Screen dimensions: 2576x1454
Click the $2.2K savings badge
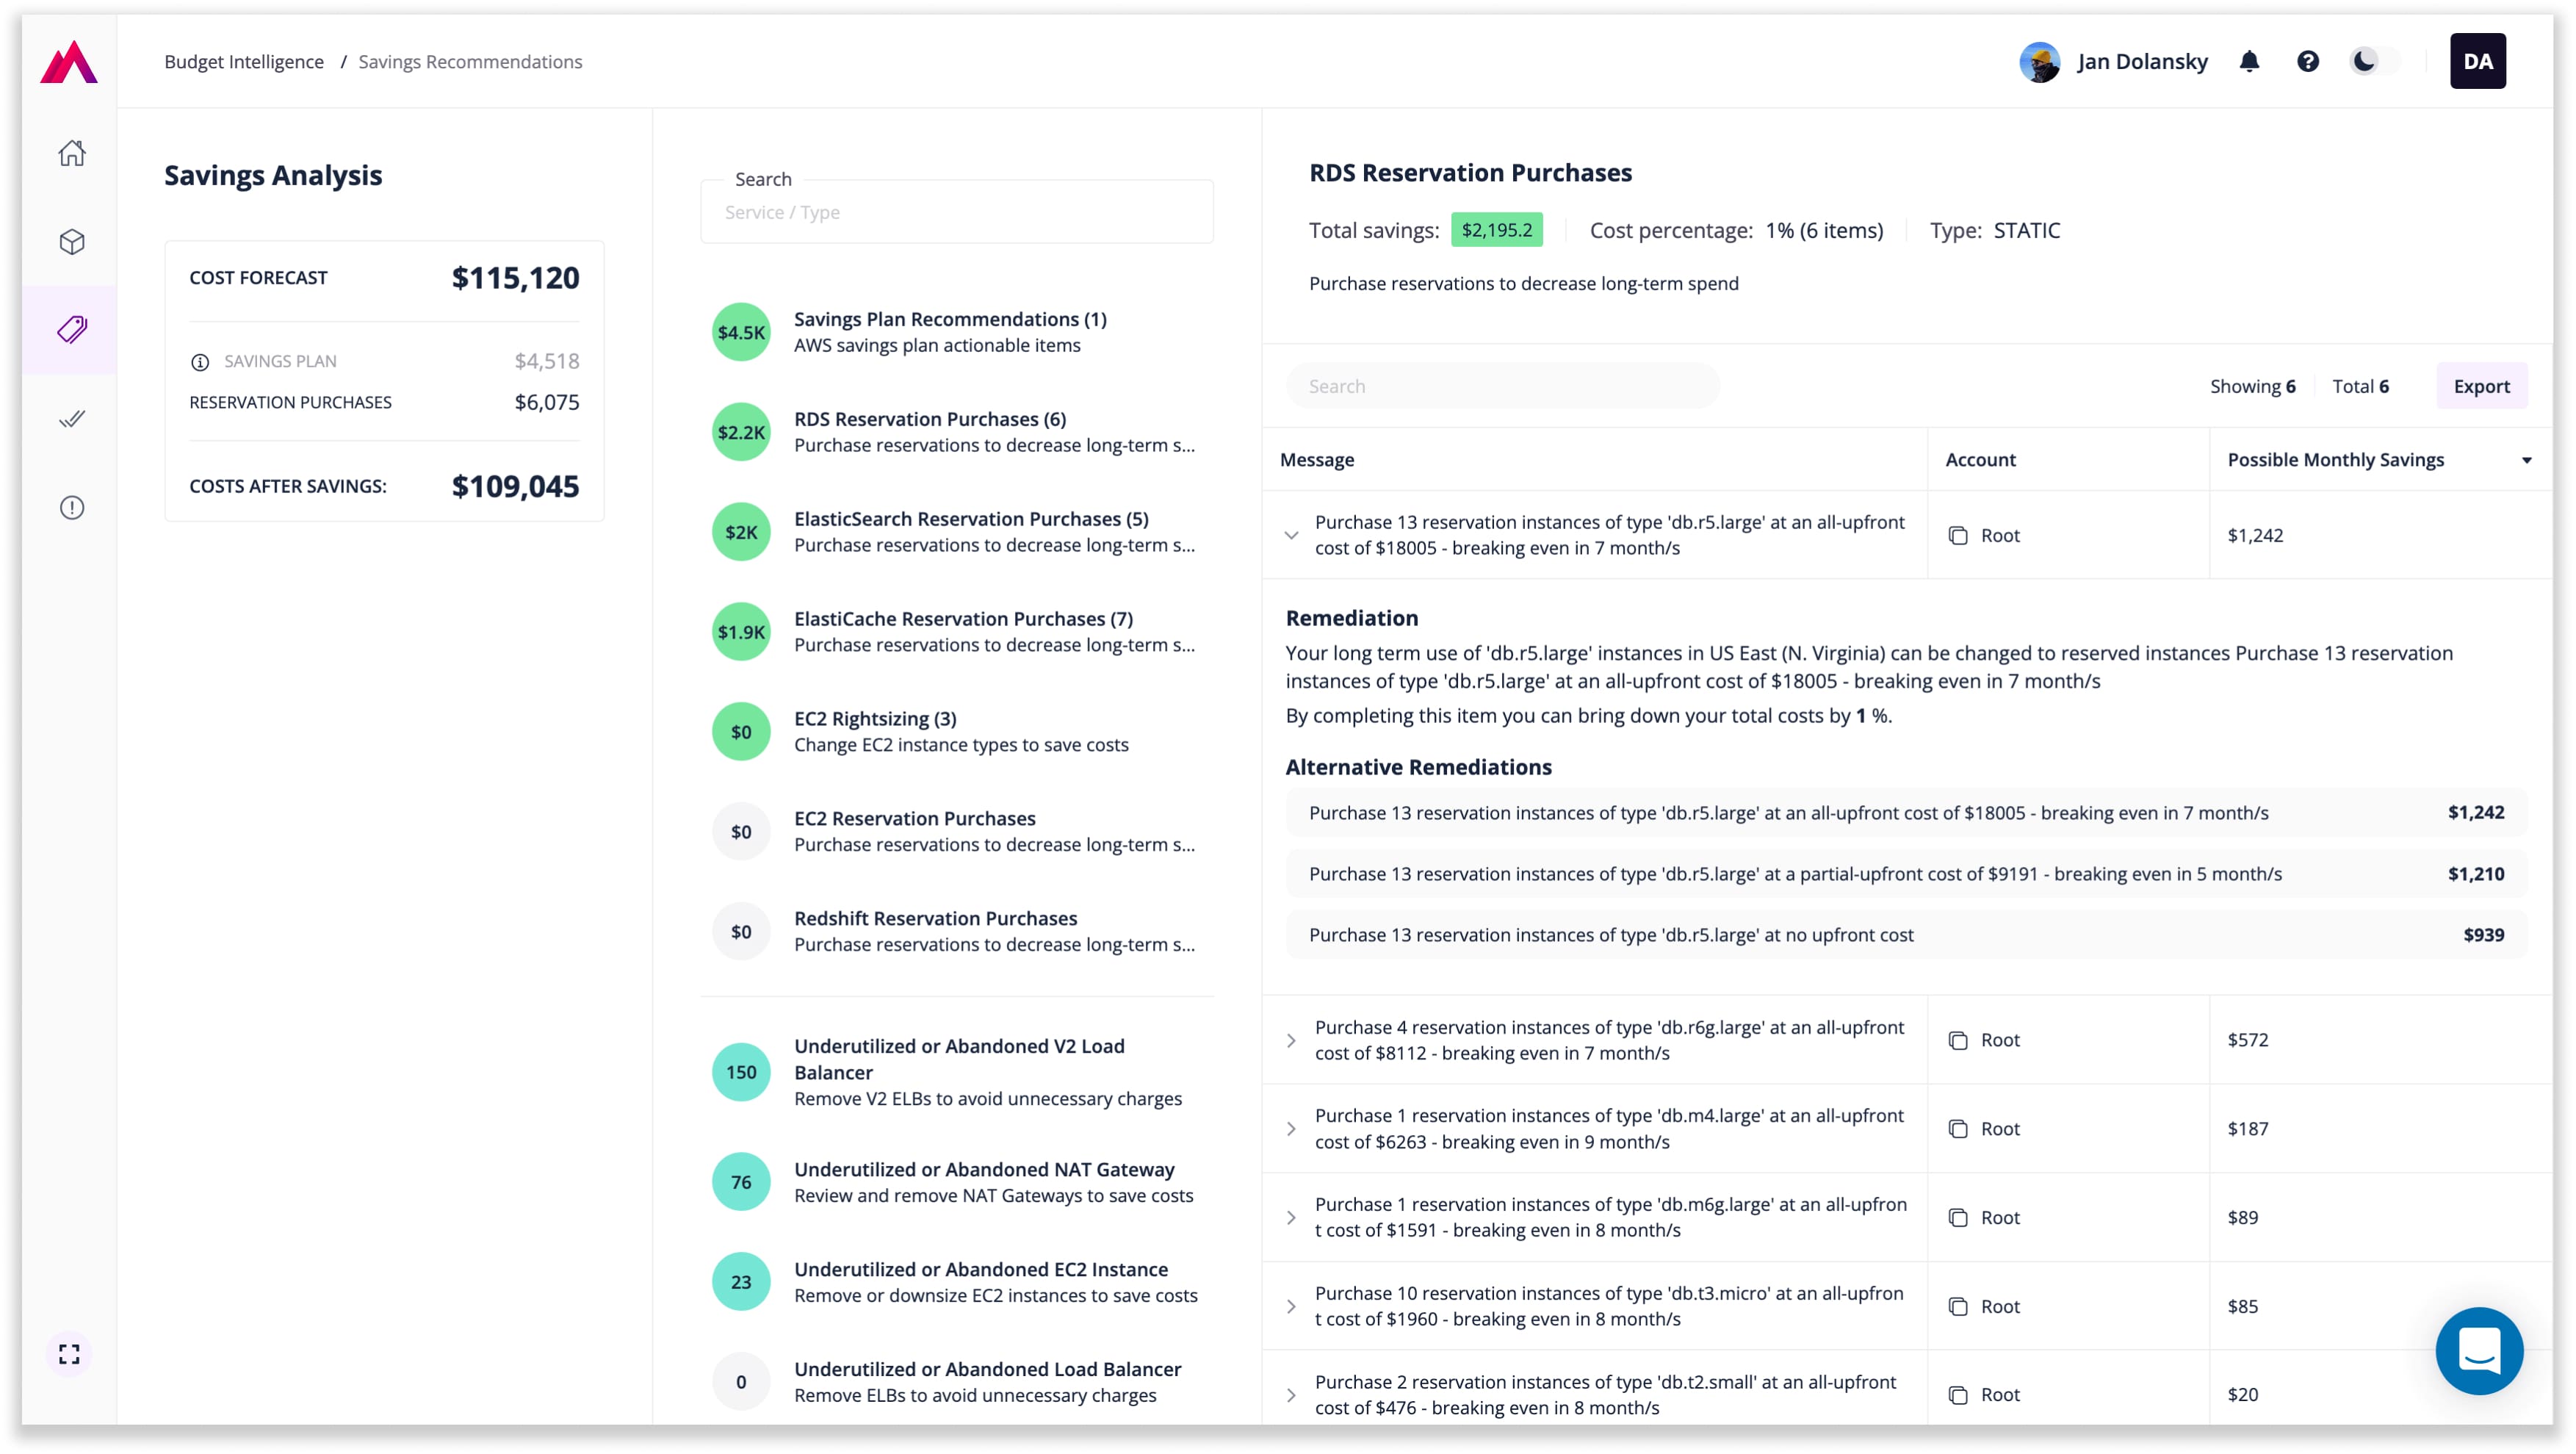(x=741, y=432)
